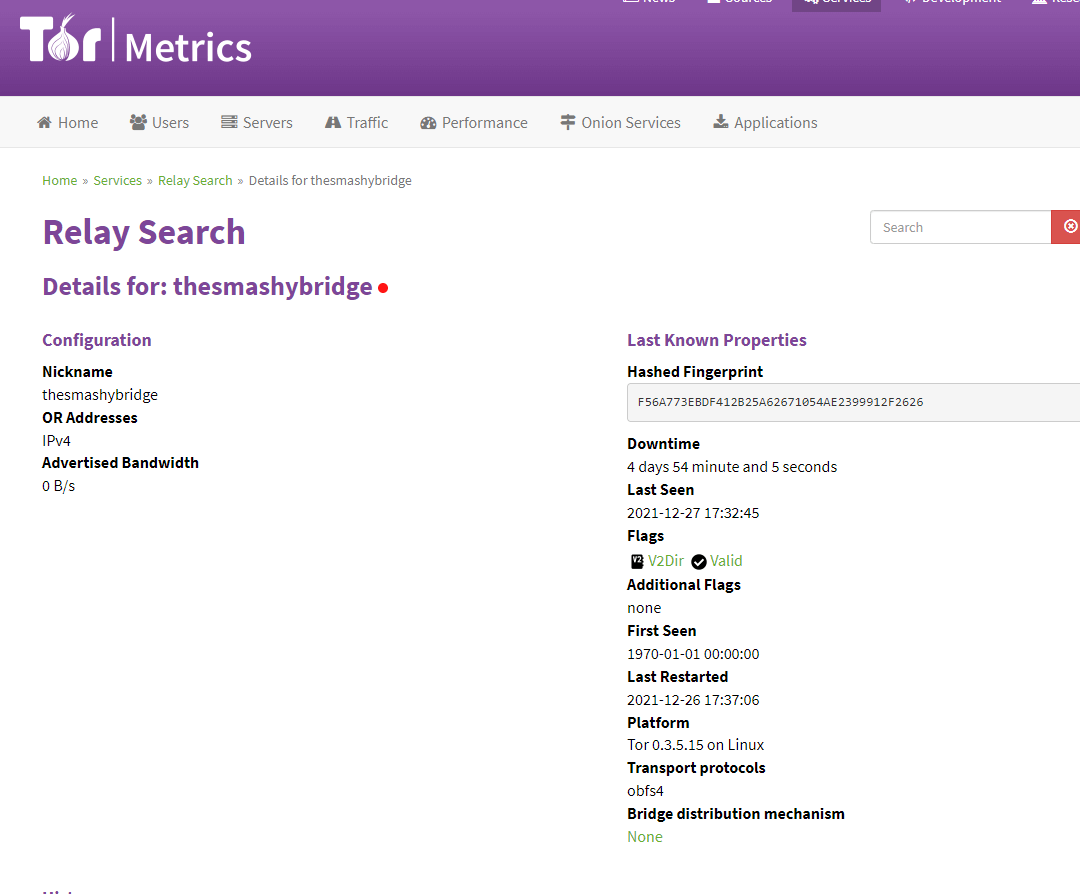Click the Traffic road icon
Viewport: 1080px width, 894px height.
(333, 122)
